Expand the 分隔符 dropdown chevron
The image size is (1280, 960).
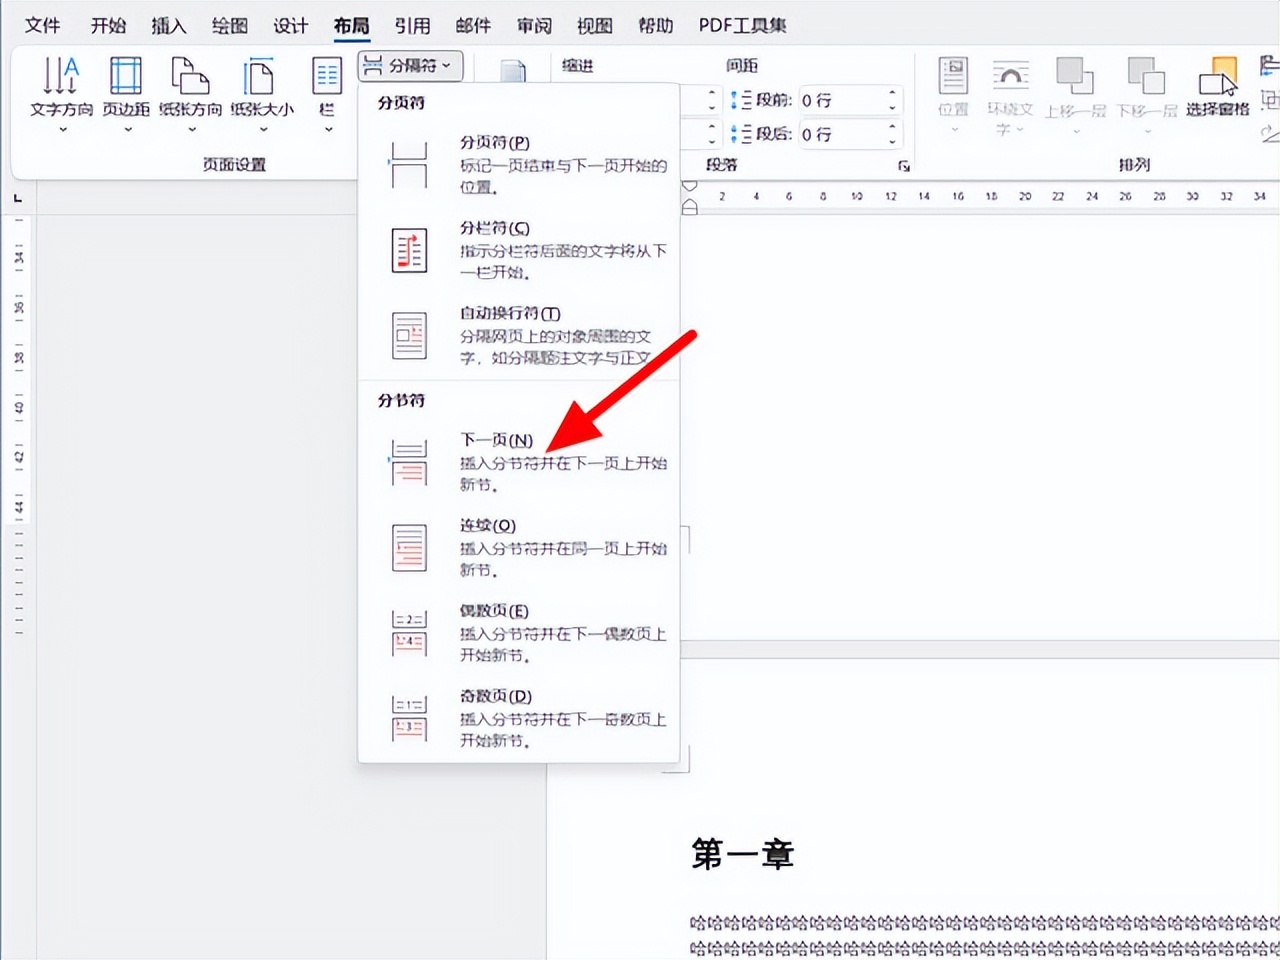click(x=449, y=66)
